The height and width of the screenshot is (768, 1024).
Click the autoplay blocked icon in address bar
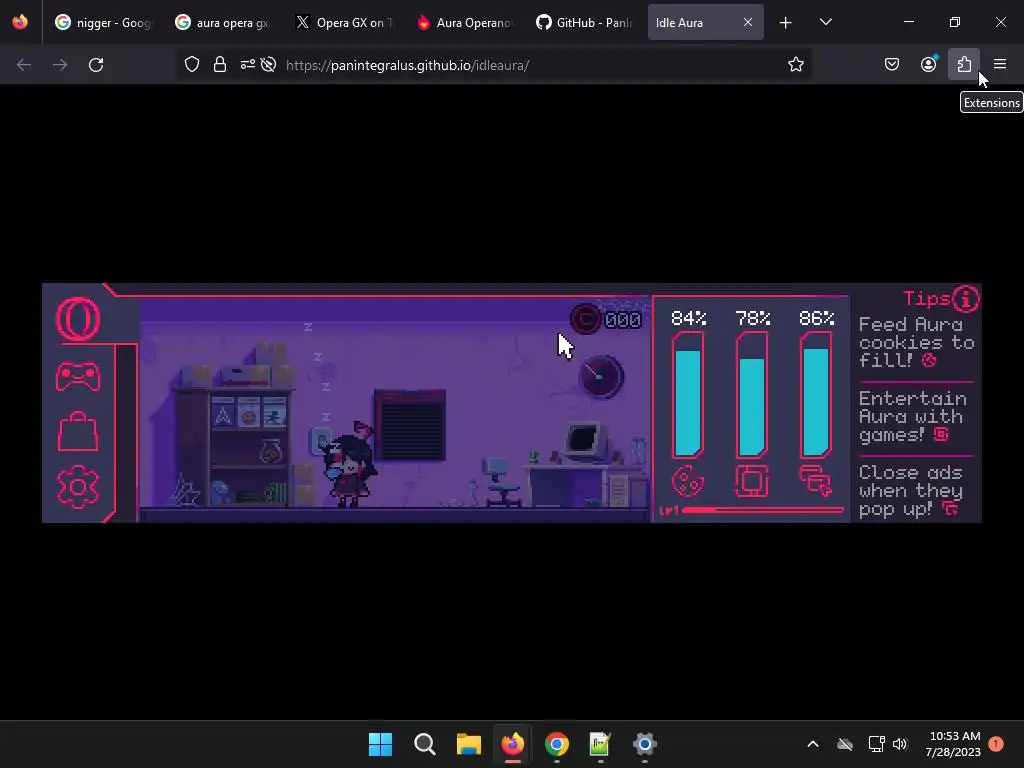[268, 65]
